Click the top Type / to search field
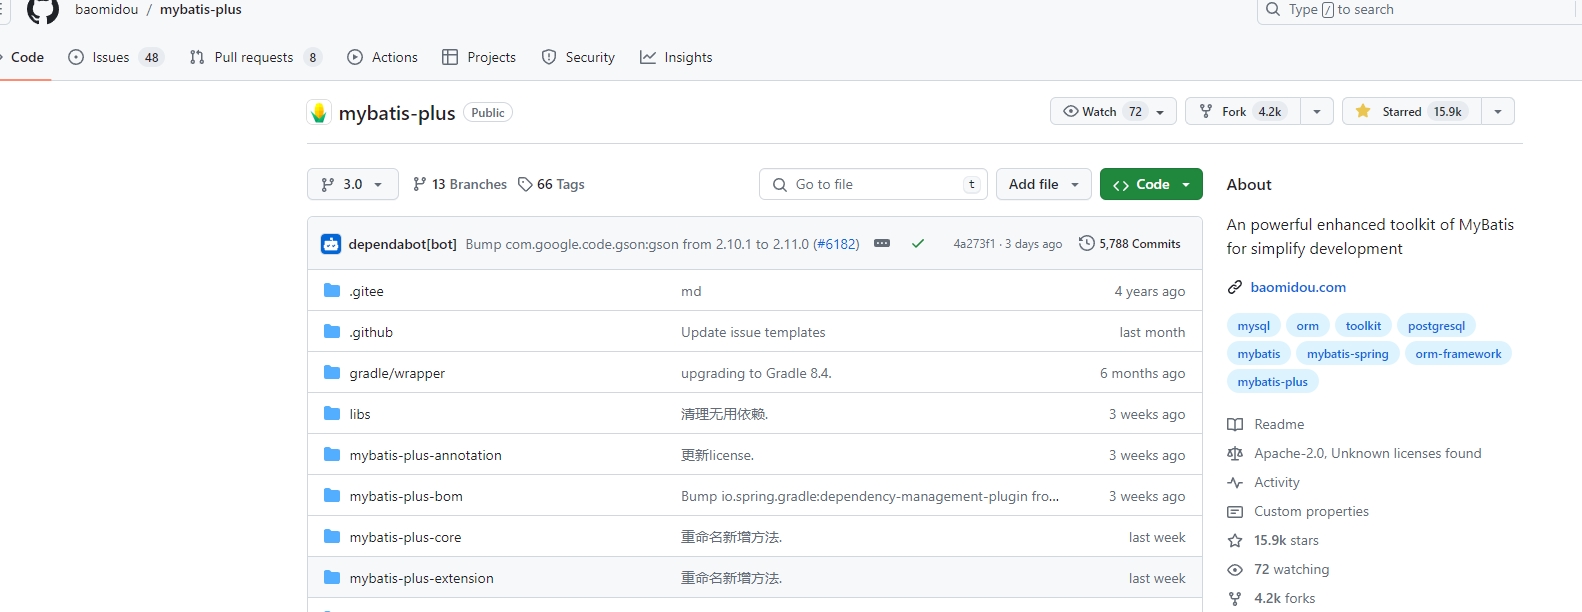1582x612 pixels. 1419,10
